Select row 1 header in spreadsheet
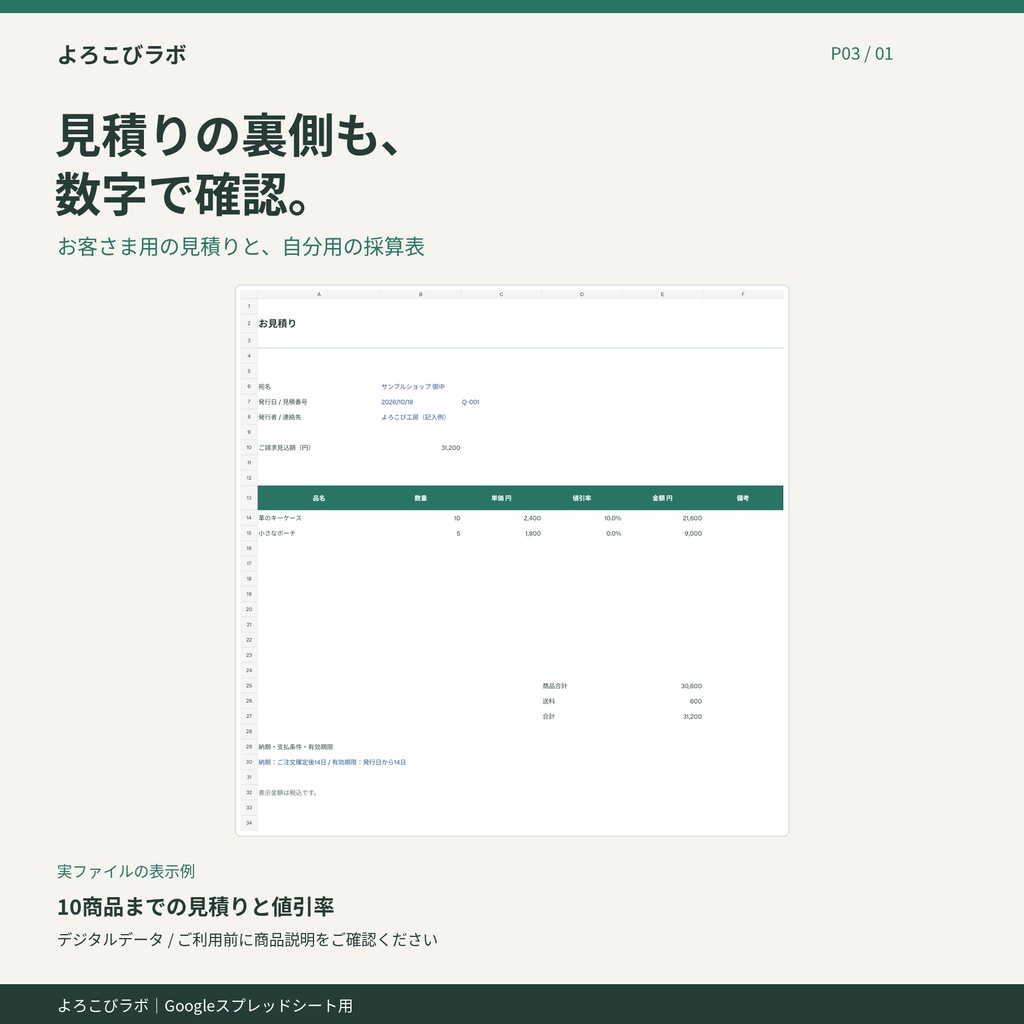This screenshot has height=1024, width=1024. pyautogui.click(x=249, y=306)
